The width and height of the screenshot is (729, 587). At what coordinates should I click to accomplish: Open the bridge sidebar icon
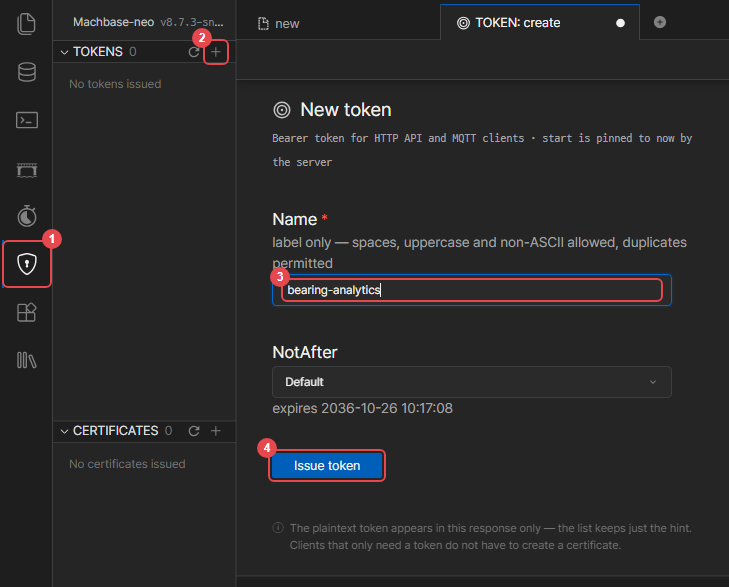(27, 170)
